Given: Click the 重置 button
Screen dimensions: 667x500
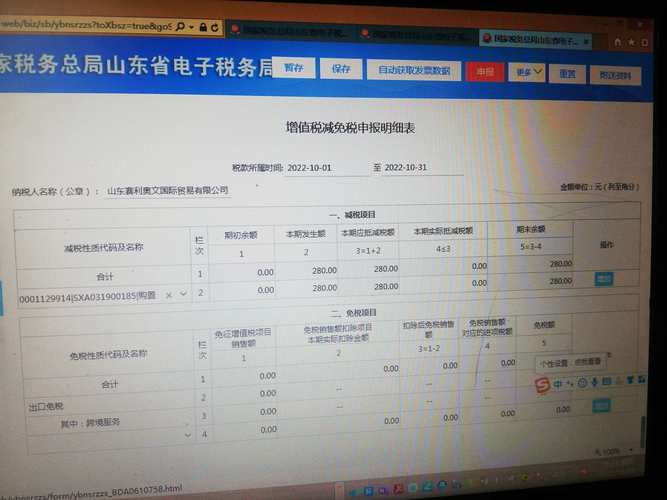Looking at the screenshot, I should 567,74.
